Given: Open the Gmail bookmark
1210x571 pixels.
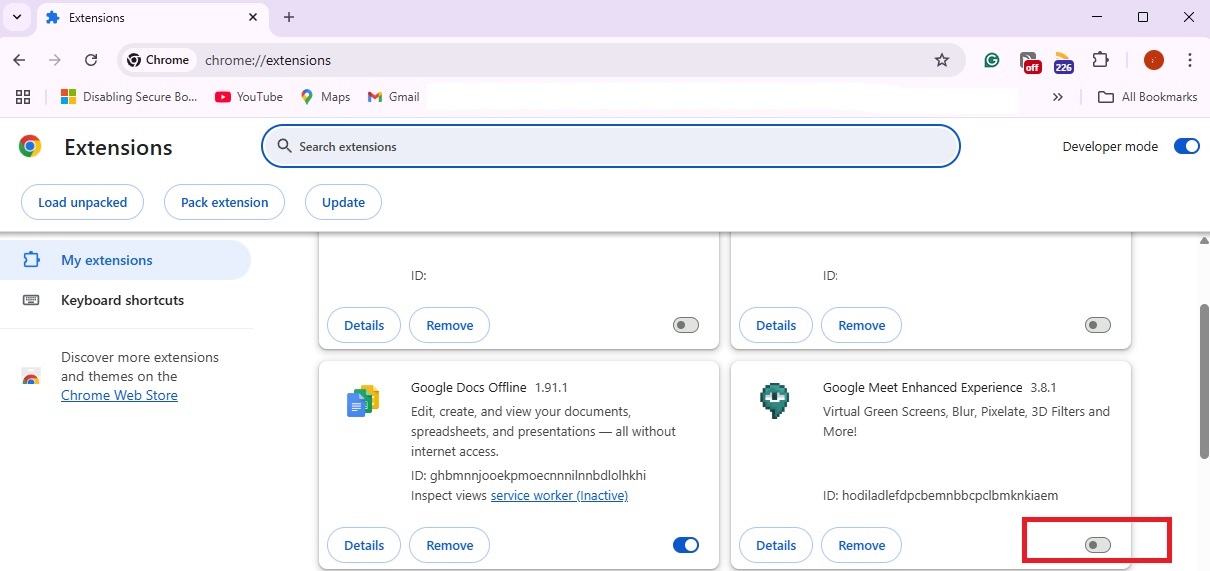Looking at the screenshot, I should coord(393,97).
